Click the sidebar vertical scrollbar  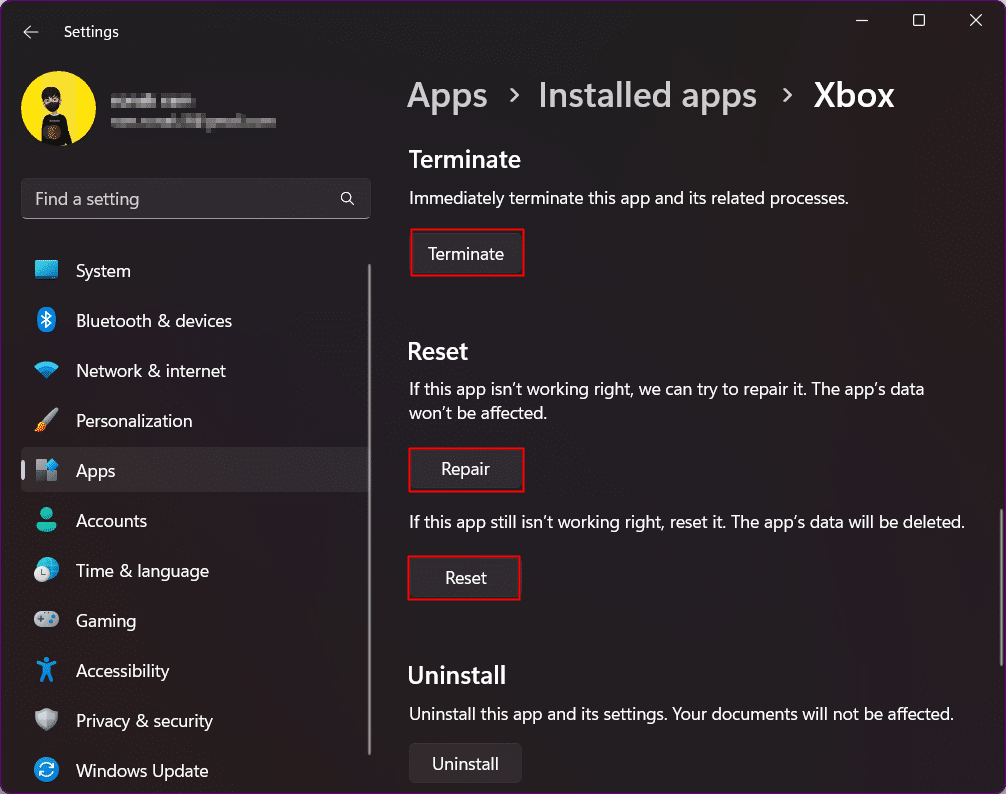370,509
